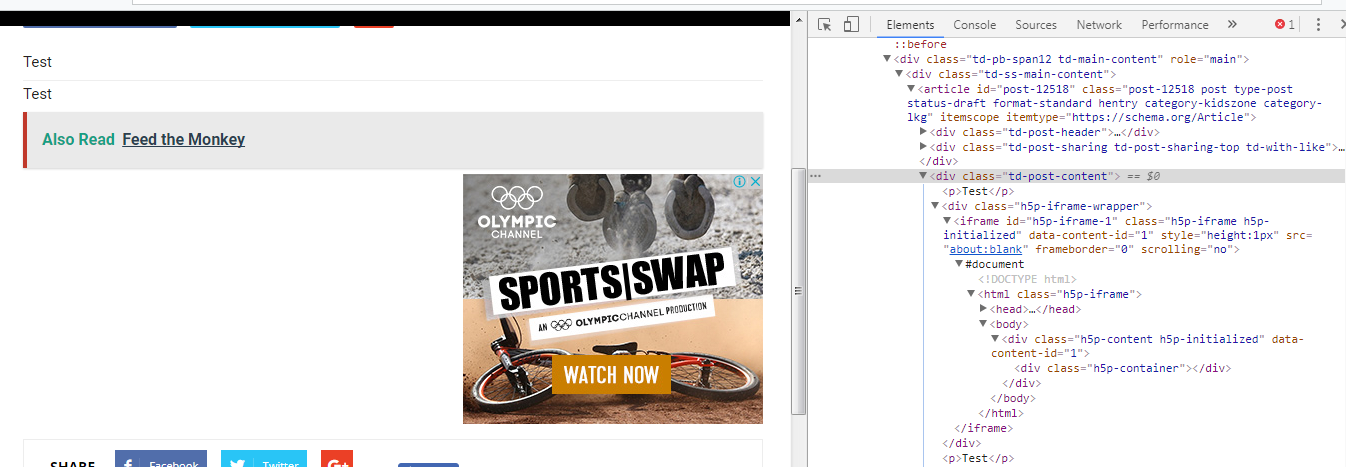Select the closing </html> tag row
The image size is (1346, 467).
click(1001, 412)
